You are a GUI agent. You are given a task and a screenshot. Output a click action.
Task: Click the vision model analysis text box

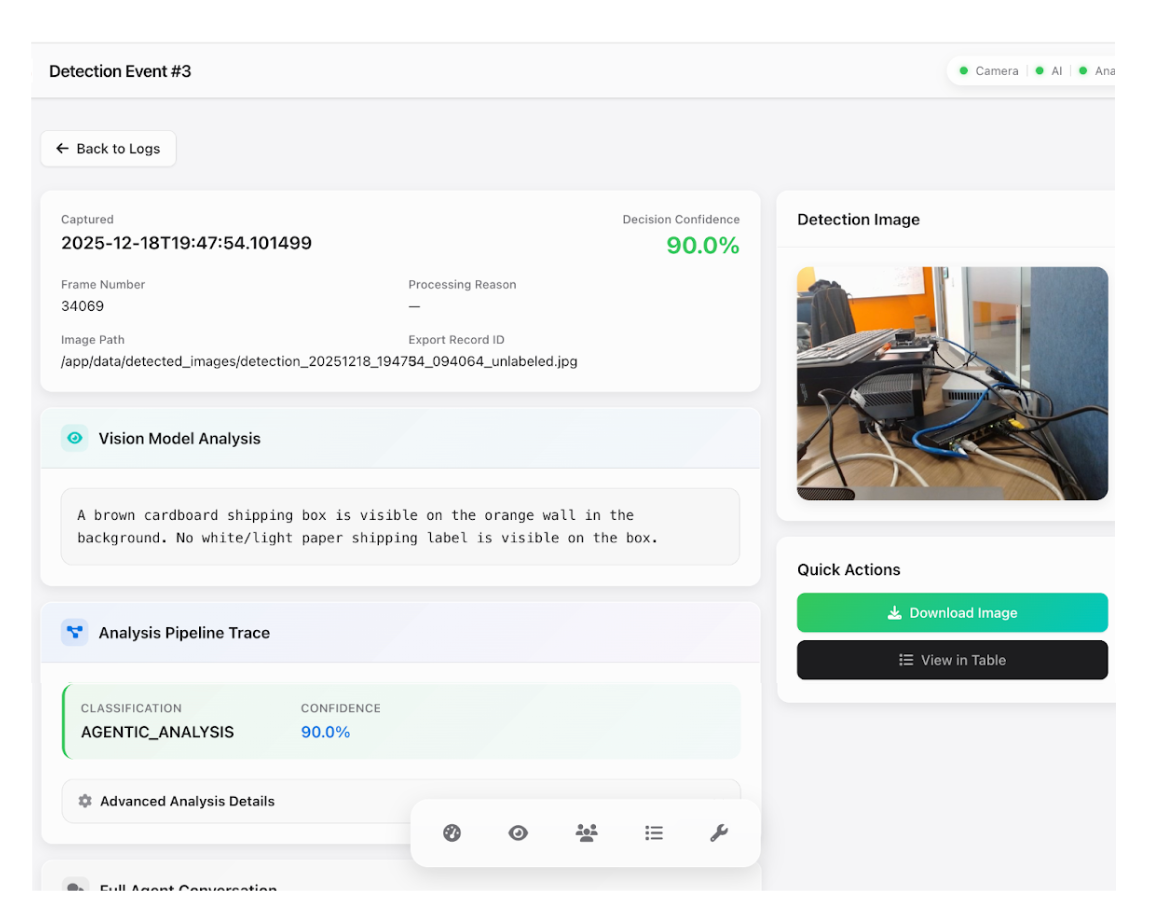pyautogui.click(x=400, y=527)
